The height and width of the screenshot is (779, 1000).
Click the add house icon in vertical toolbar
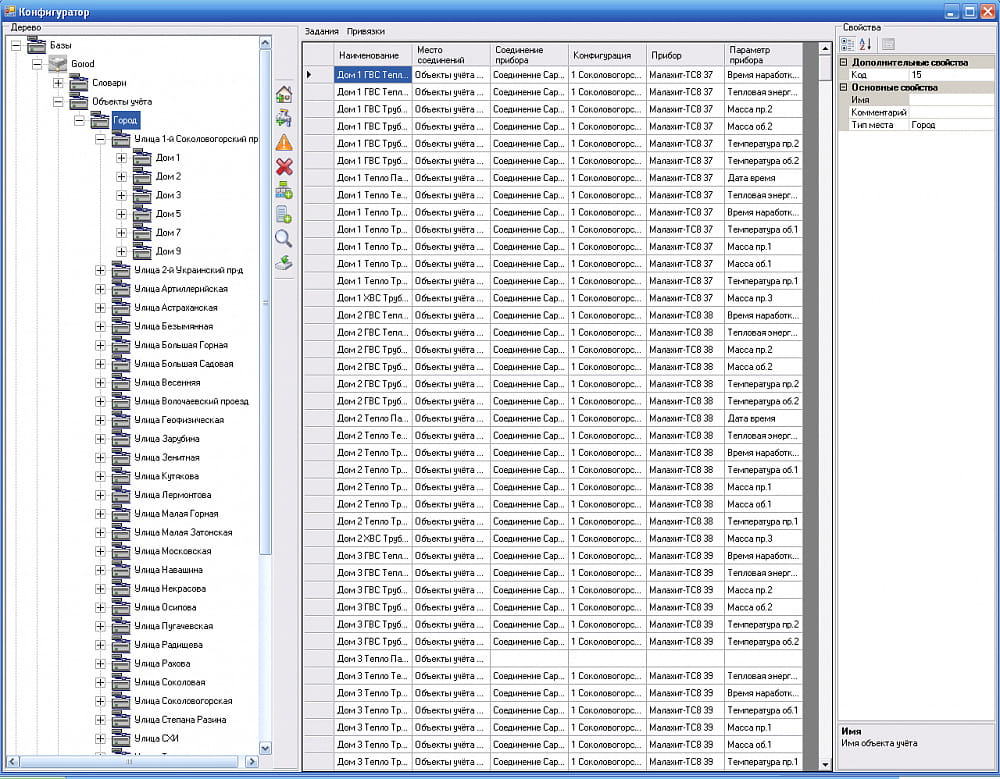pyautogui.click(x=284, y=94)
